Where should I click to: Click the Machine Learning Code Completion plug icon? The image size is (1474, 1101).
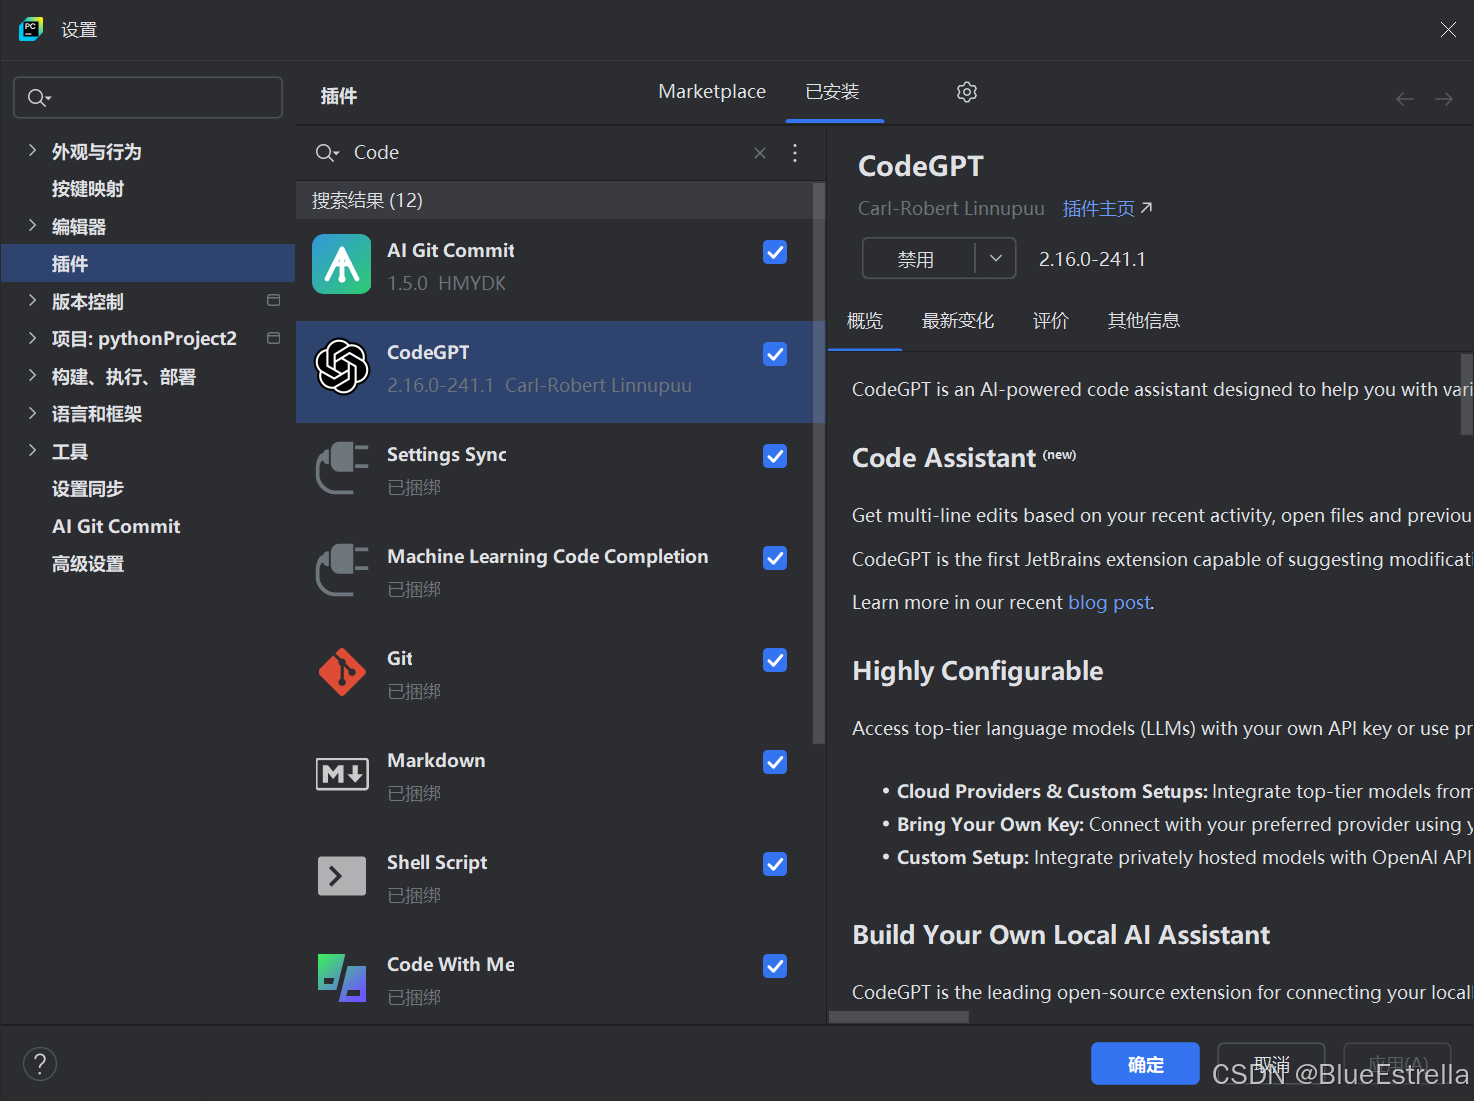[x=342, y=570]
